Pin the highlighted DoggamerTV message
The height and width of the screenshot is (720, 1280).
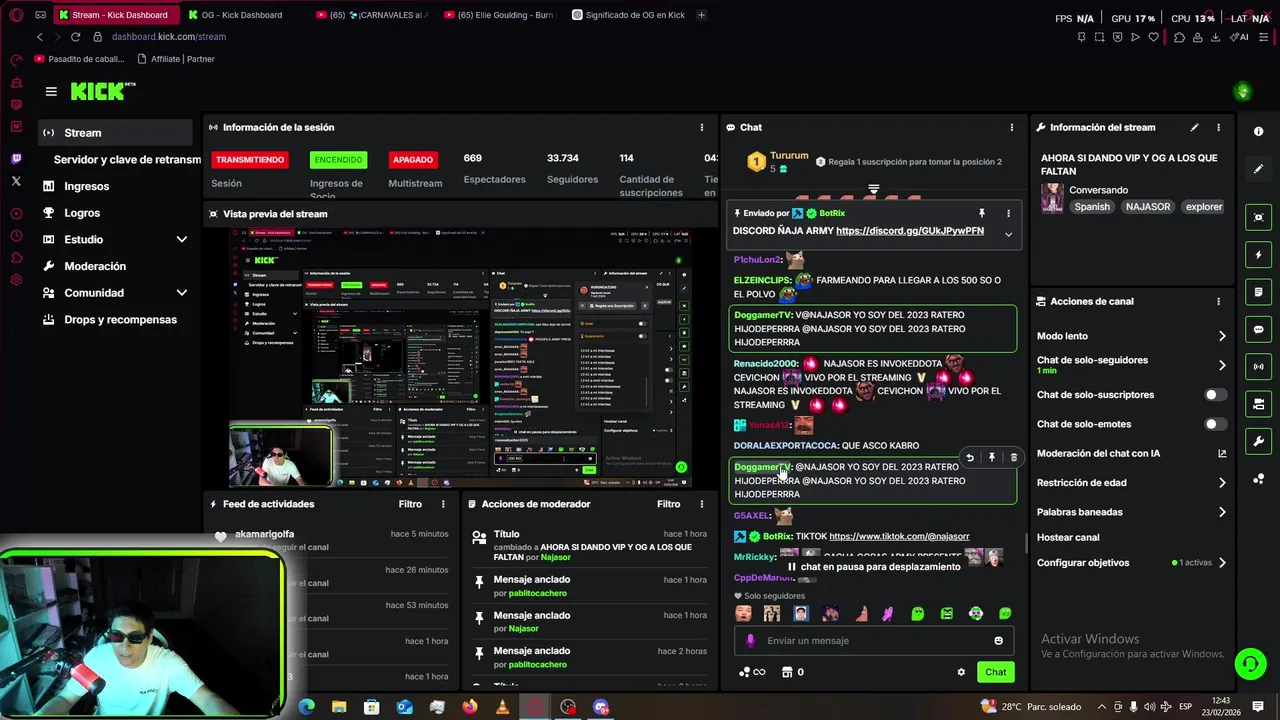[x=991, y=457]
